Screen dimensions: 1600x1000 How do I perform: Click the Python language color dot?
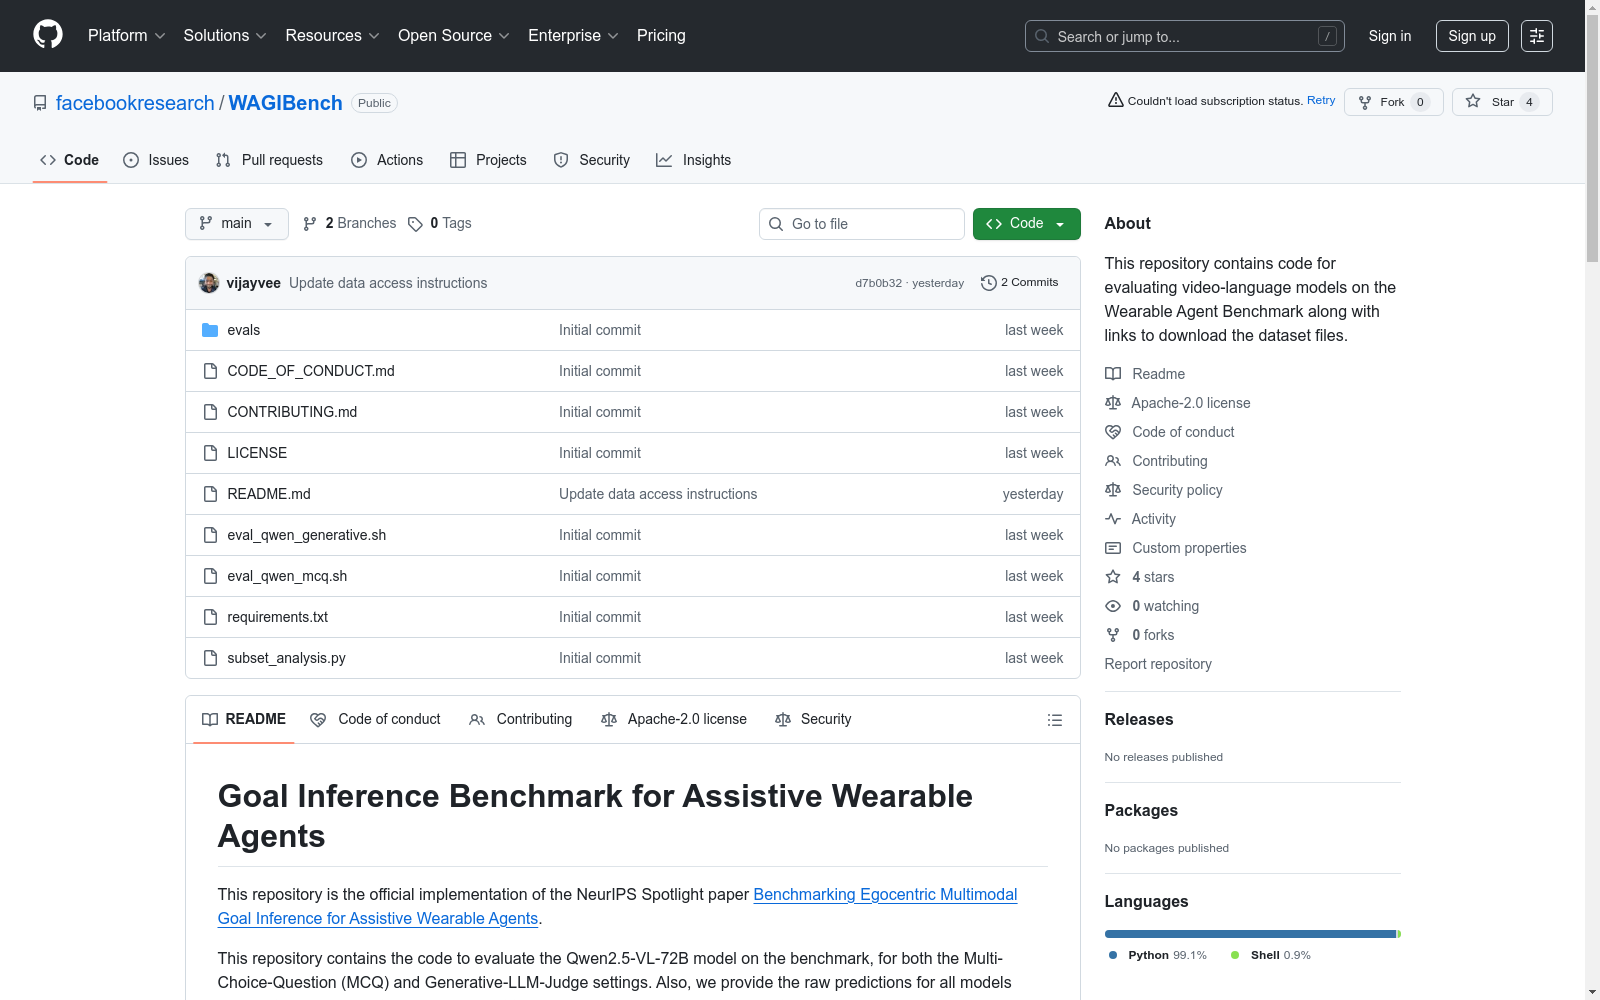coord(1113,955)
